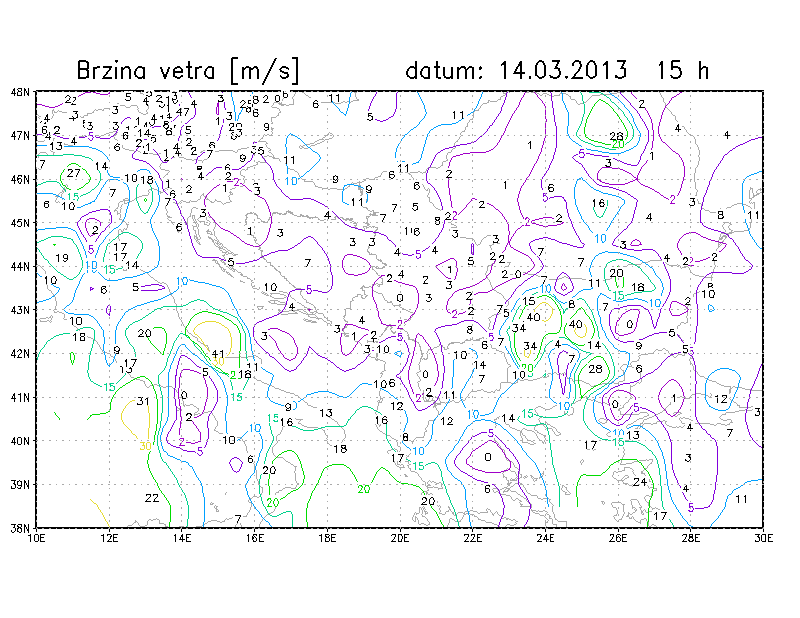Select the 42N latitude axis label
800x618 pixels.
pos(20,354)
